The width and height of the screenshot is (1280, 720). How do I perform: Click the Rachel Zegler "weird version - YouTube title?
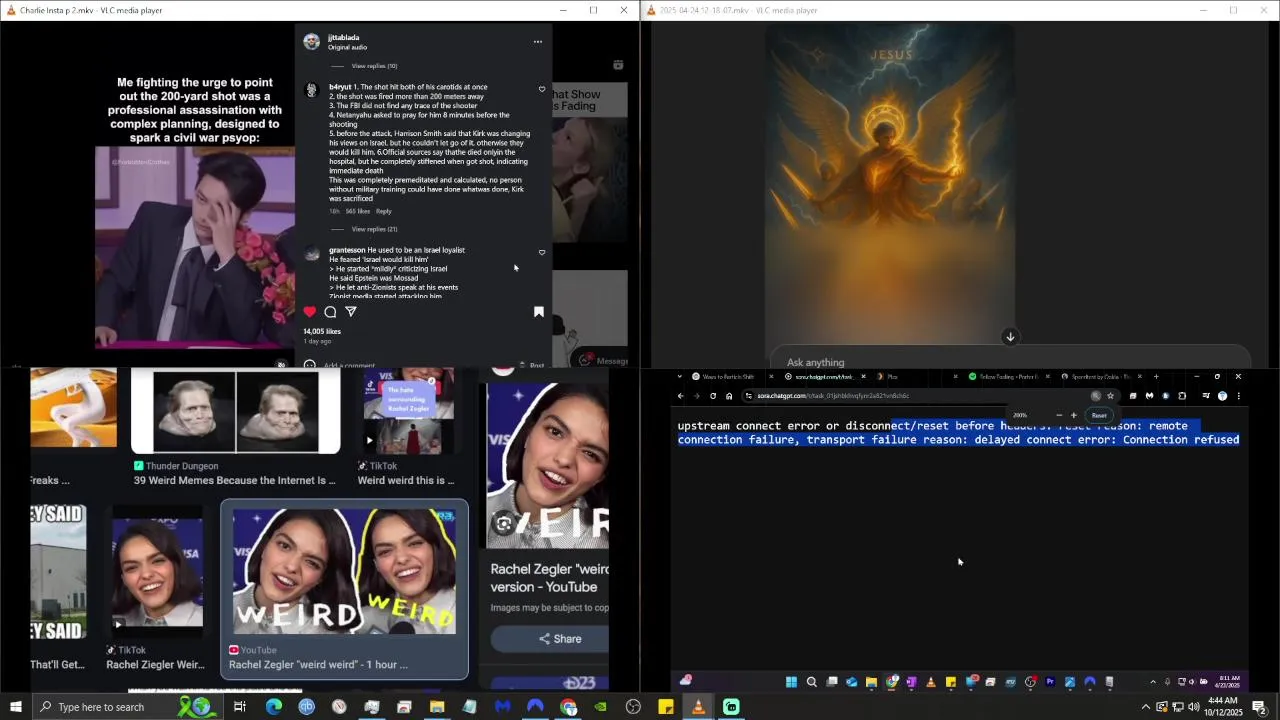click(x=549, y=578)
